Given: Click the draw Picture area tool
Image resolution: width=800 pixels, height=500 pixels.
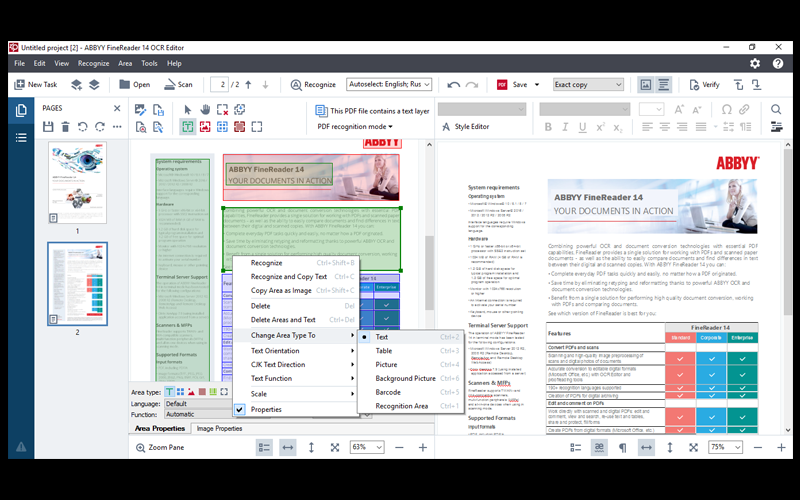Looking at the screenshot, I should click(205, 127).
